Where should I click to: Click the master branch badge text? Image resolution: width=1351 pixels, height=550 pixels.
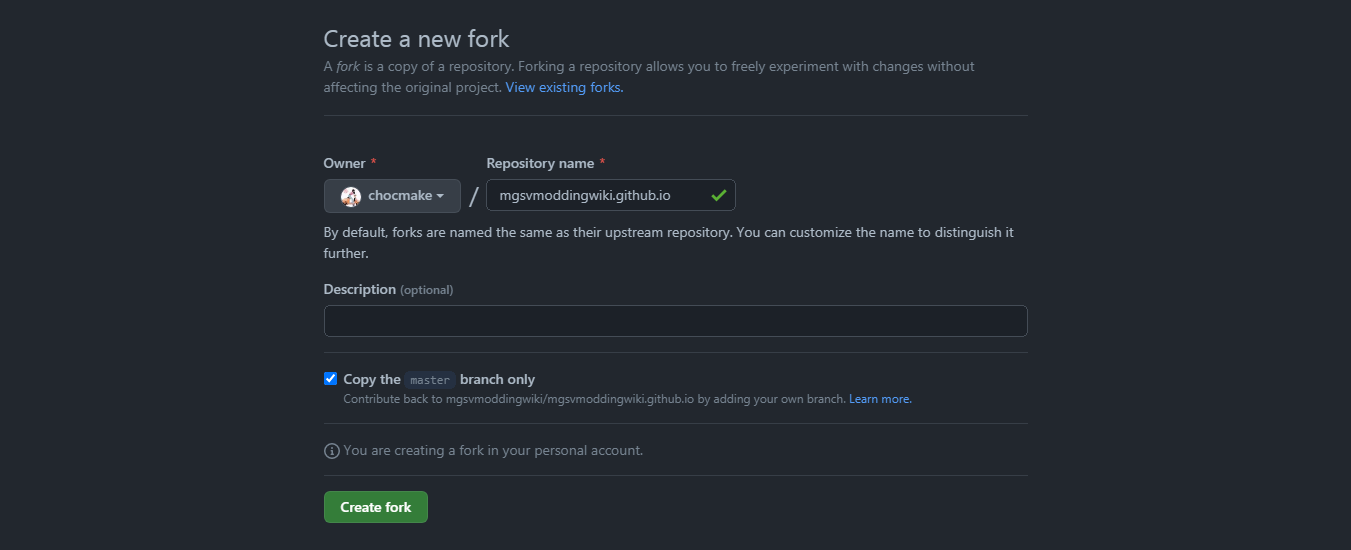click(x=430, y=380)
